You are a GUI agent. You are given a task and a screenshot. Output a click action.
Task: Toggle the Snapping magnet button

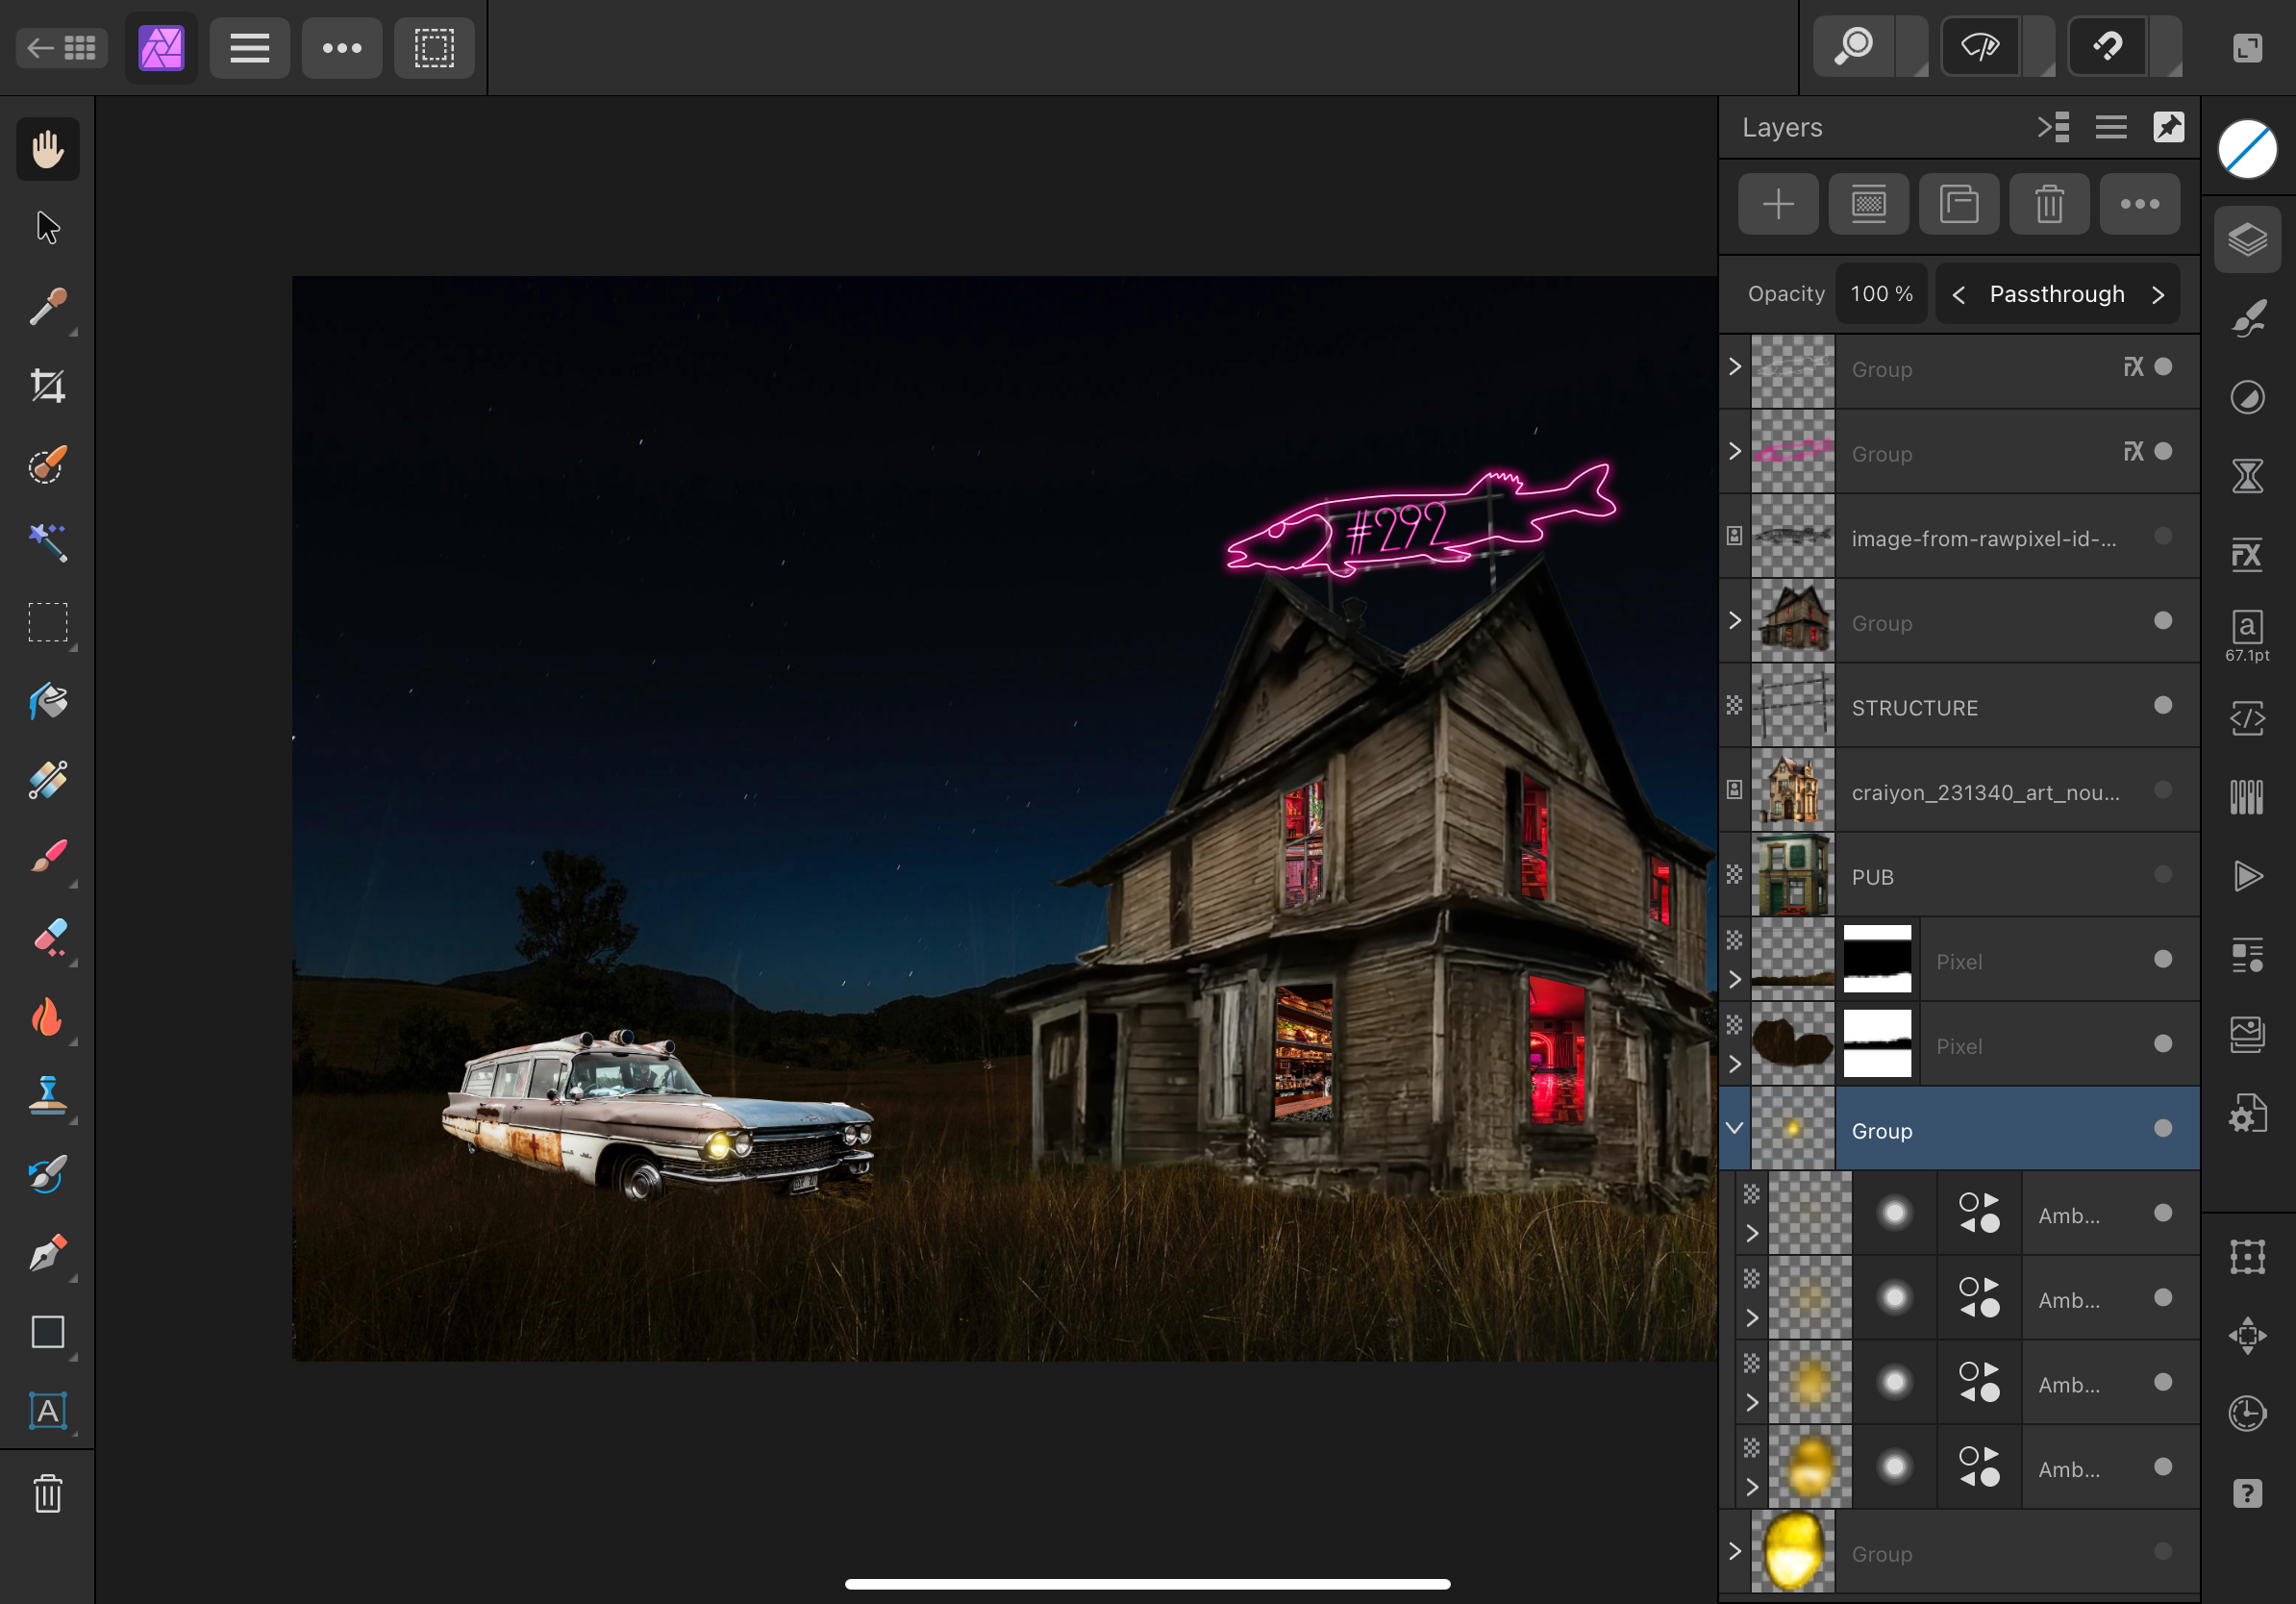(2107, 47)
